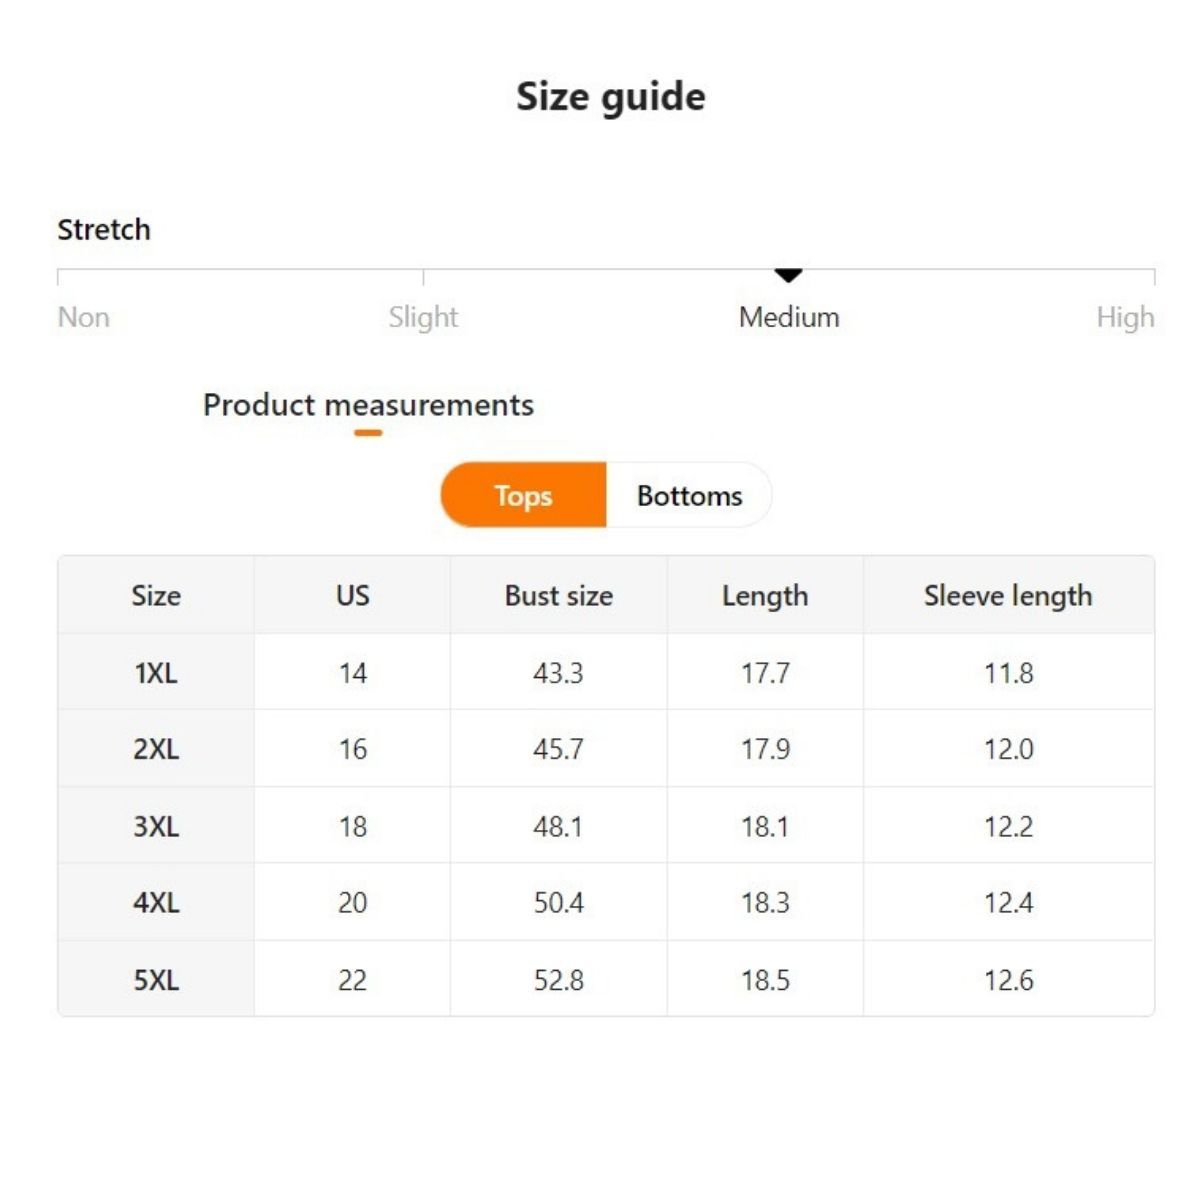Switch to the Bottoms tab

point(689,495)
